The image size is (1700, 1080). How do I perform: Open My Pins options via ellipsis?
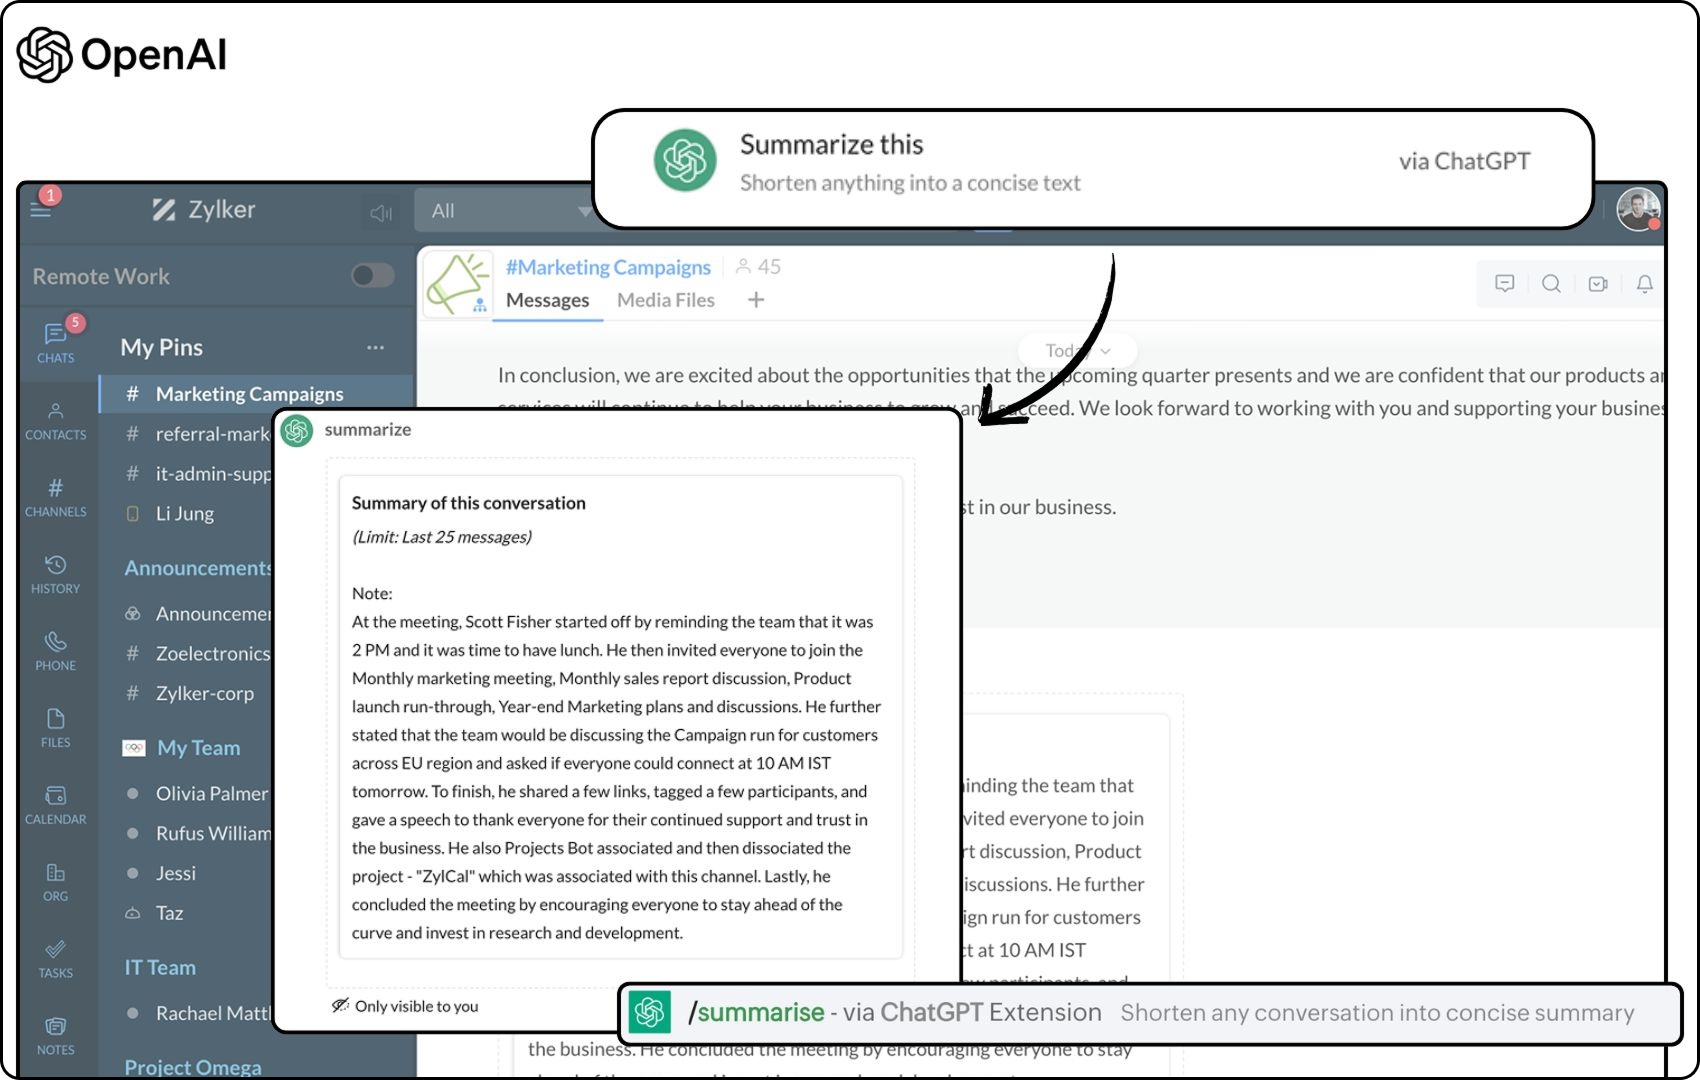(375, 347)
